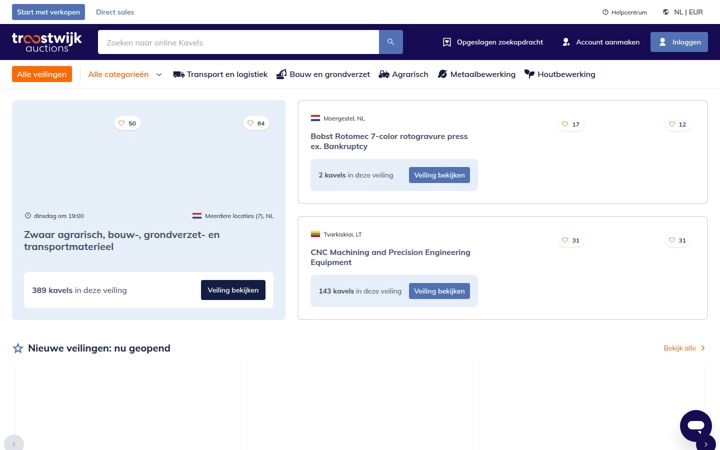
Task: Click the truck icon for Transport en logistiek
Action: (179, 74)
